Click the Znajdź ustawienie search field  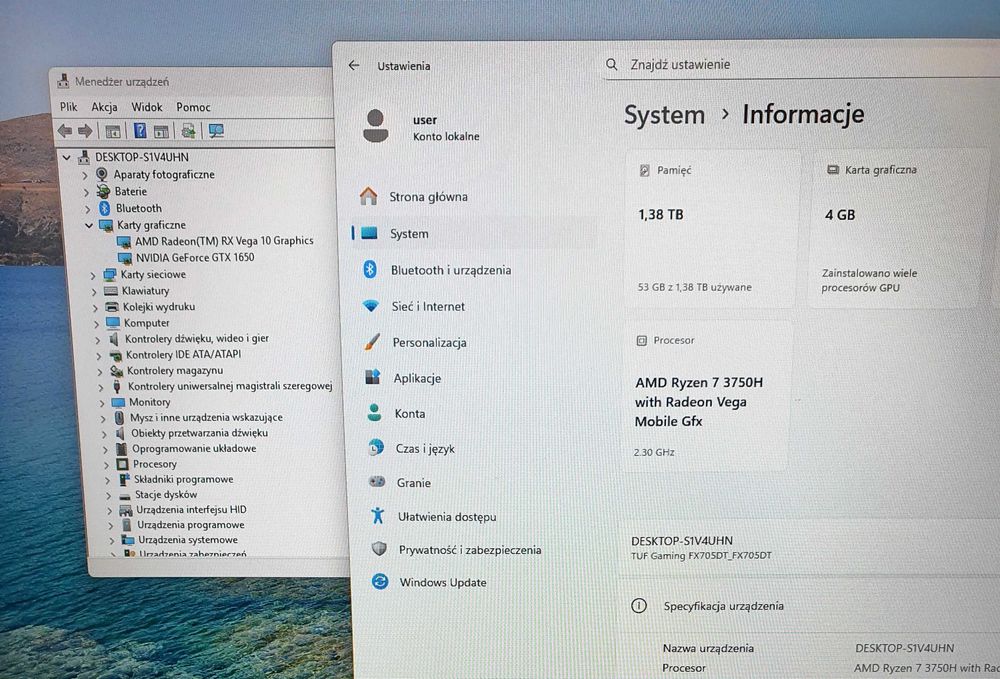pos(800,64)
